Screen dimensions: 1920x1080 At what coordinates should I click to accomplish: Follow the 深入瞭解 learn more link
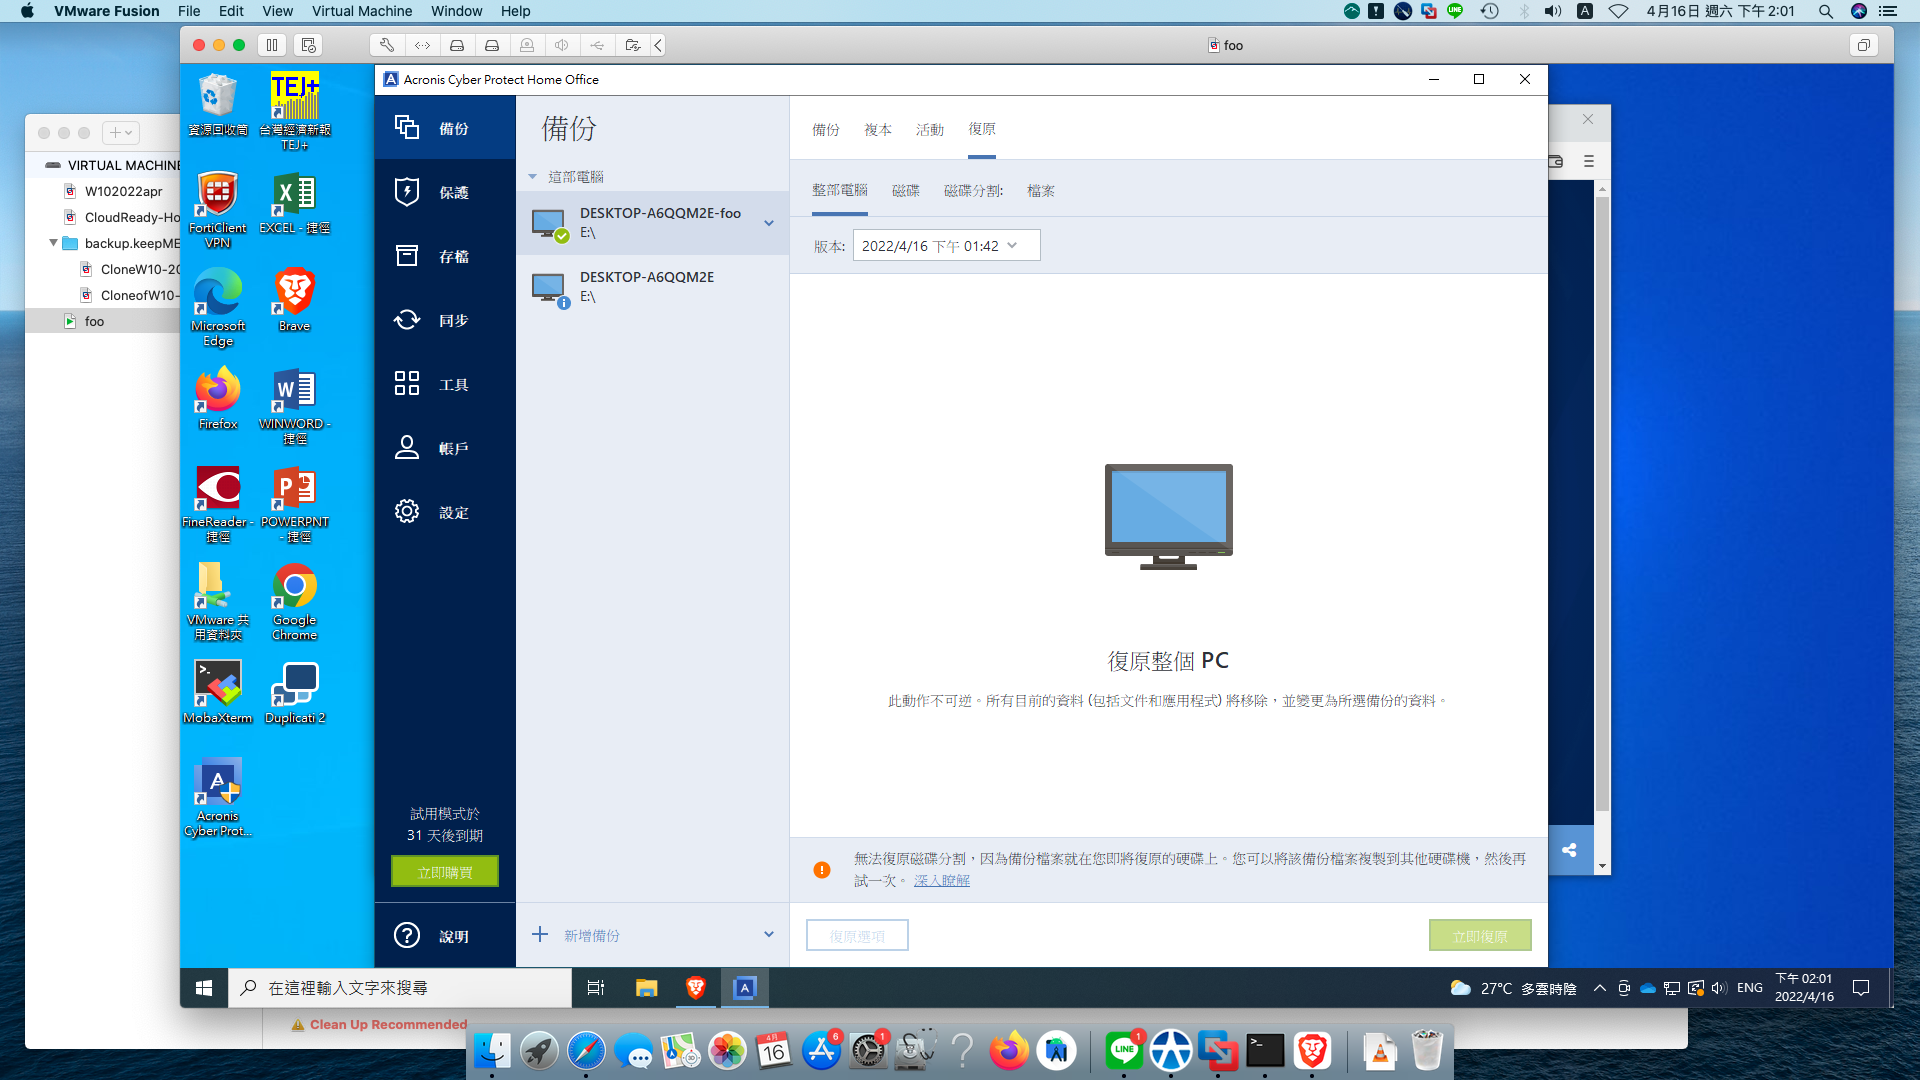941,881
